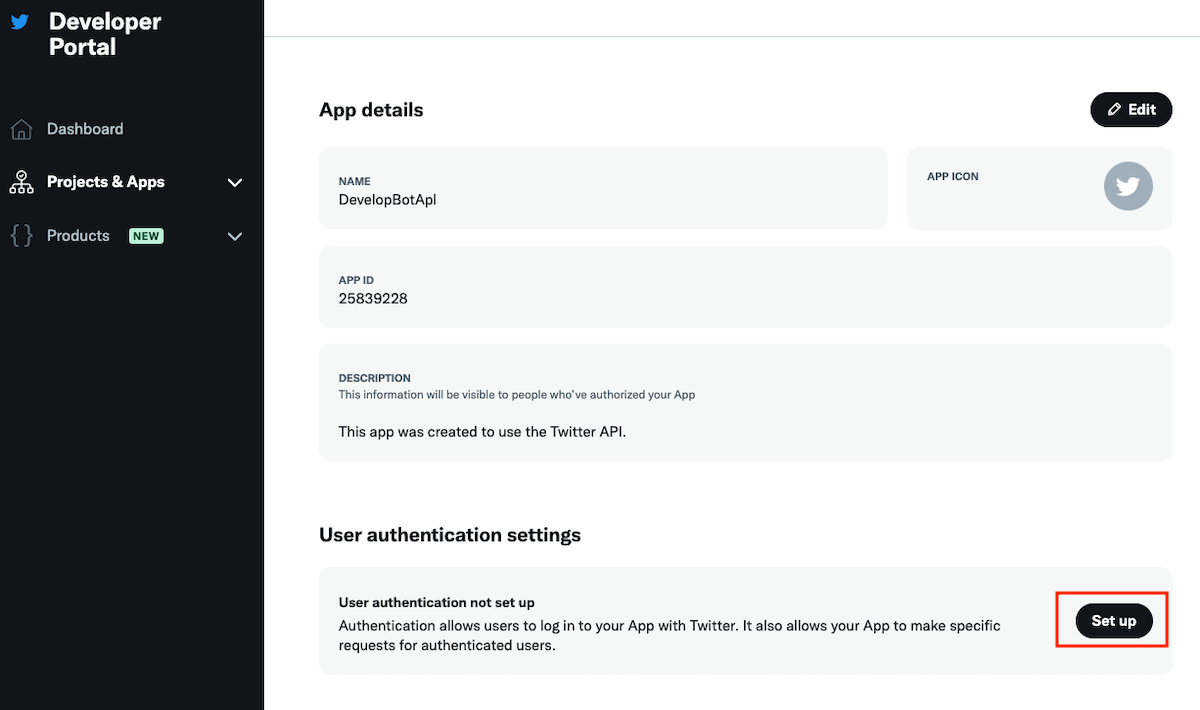Open Products from the sidebar navigation
This screenshot has height=710, width=1200.
point(77,235)
